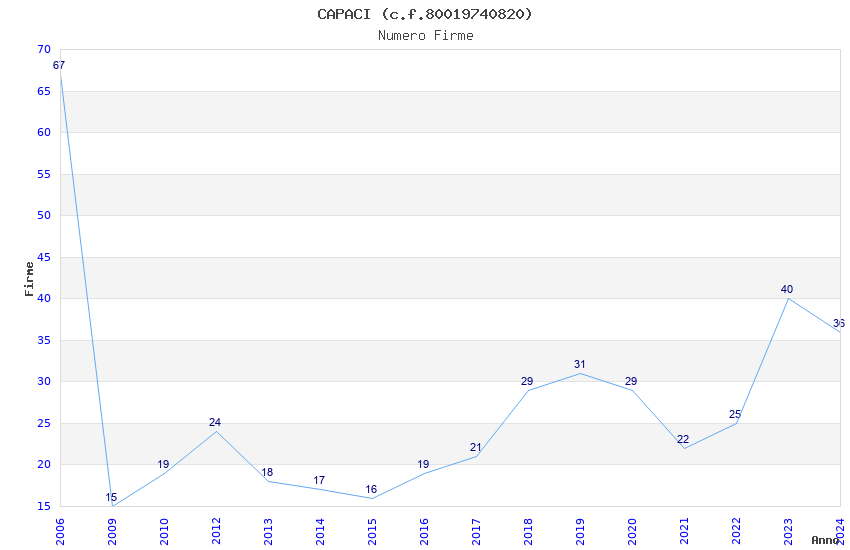Click y-axis tick label 50
This screenshot has height=550, width=850.
44,215
